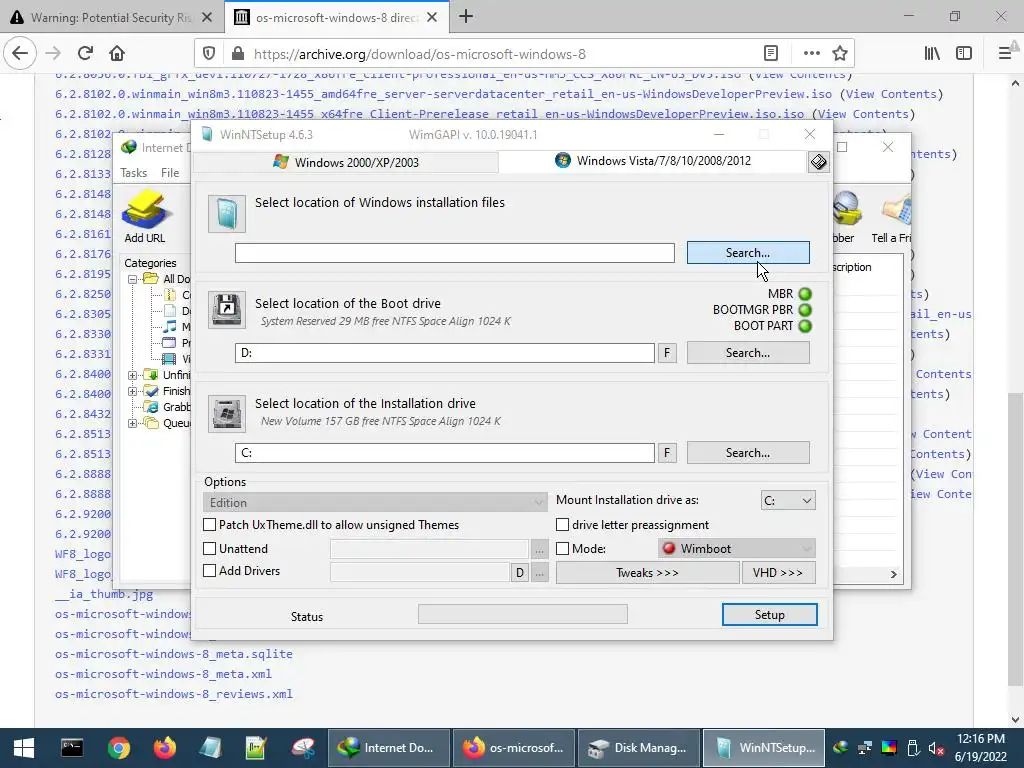Screen dimensions: 1024x768
Task: Expand the Finished category node
Action: tap(133, 391)
